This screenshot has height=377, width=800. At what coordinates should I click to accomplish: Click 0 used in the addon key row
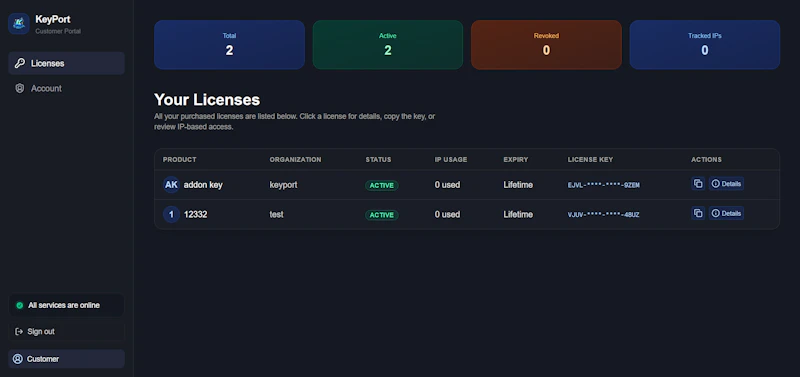coord(447,185)
